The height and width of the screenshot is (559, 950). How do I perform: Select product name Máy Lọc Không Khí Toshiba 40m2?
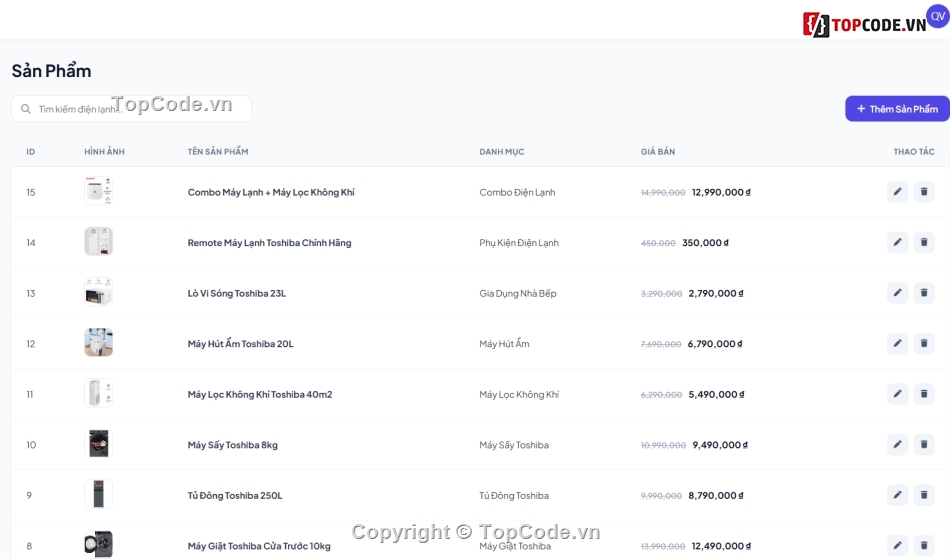(x=260, y=394)
